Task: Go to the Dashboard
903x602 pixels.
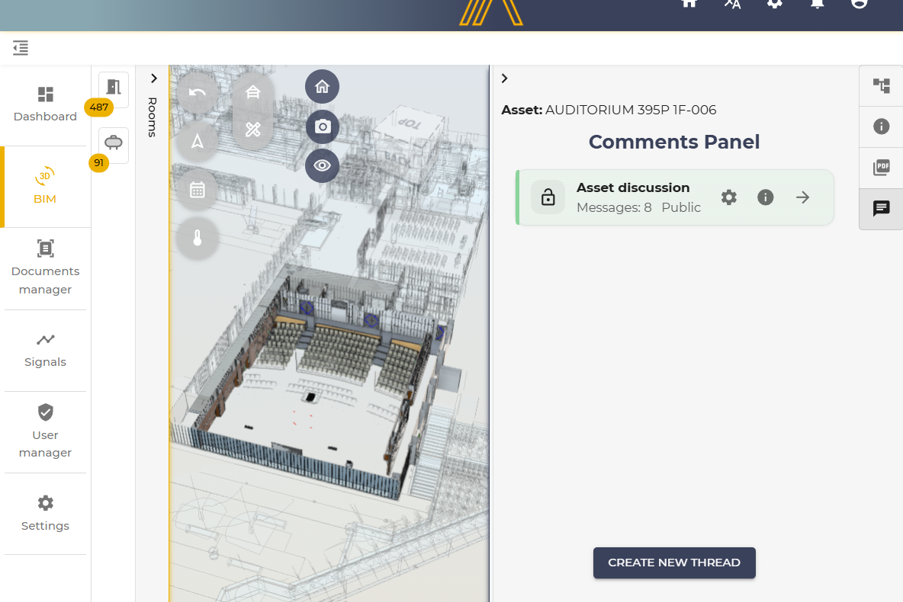Action: tap(45, 103)
